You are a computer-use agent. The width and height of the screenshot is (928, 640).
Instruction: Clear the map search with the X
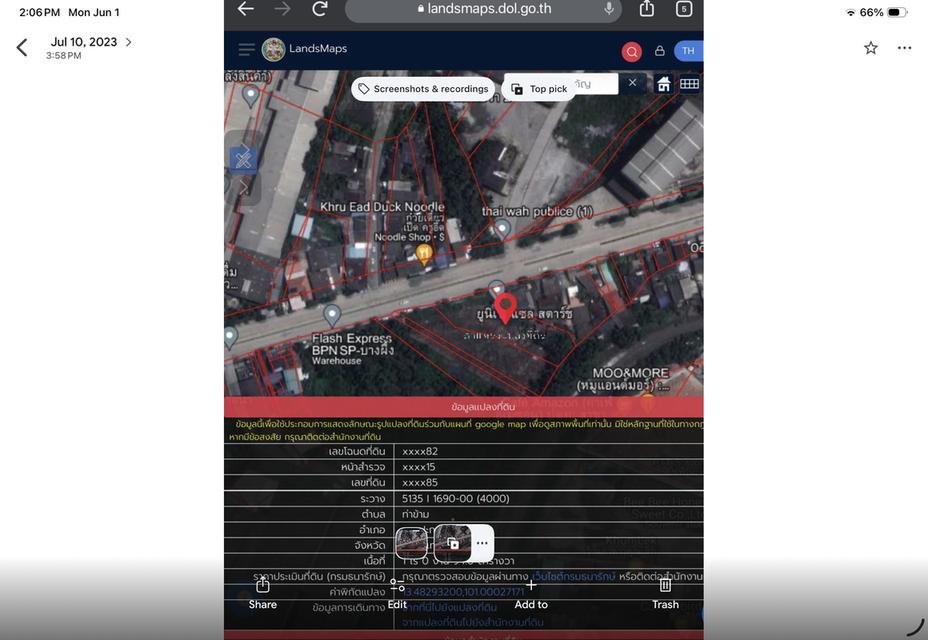click(x=632, y=83)
